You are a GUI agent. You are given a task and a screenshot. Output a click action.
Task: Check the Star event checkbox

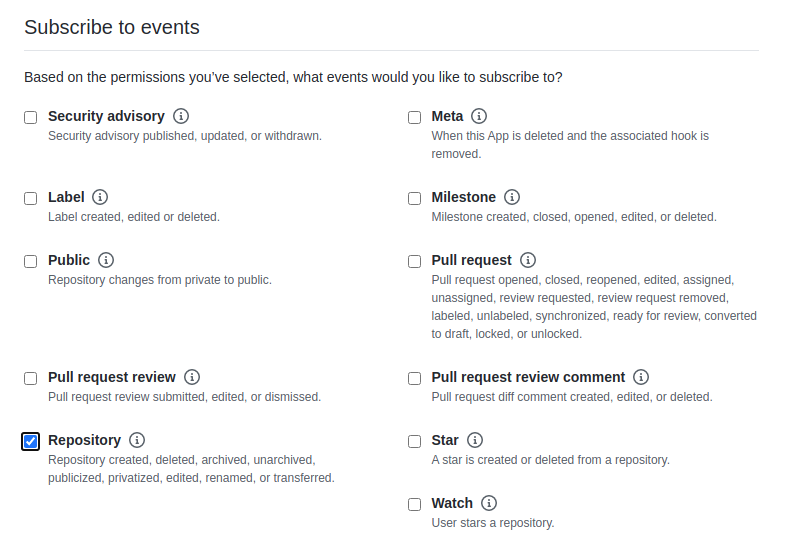click(415, 442)
